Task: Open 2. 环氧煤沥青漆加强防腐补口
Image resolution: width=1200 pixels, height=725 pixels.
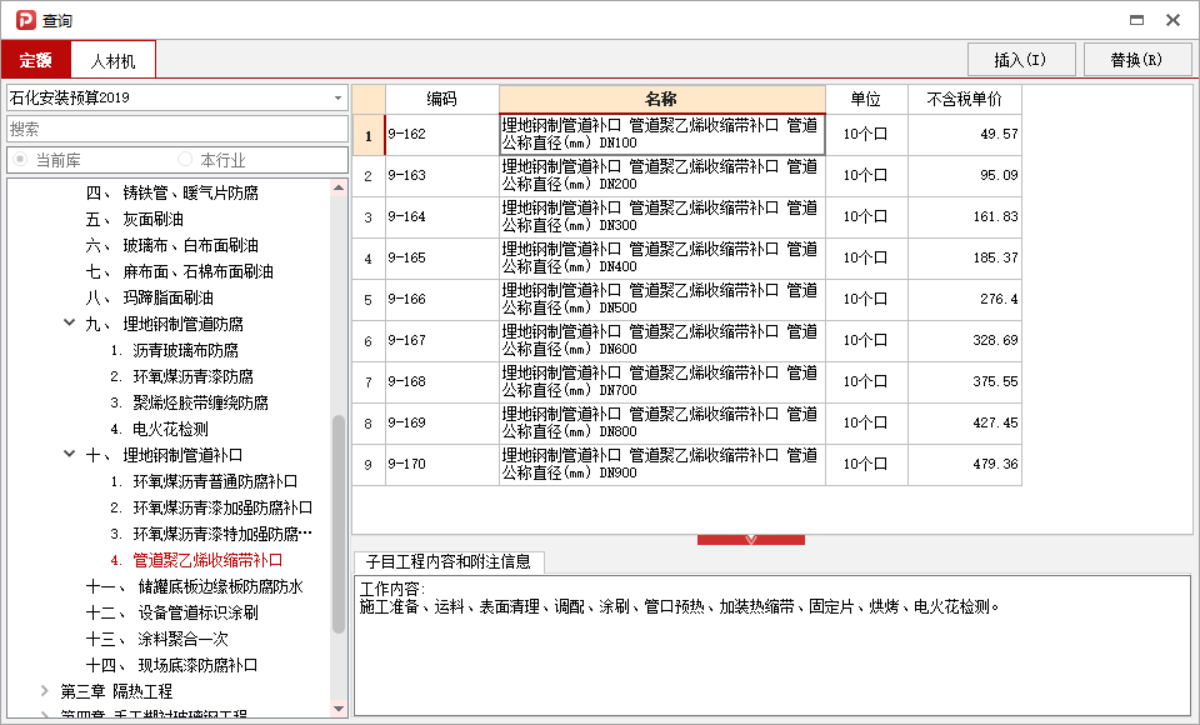Action: [211, 507]
